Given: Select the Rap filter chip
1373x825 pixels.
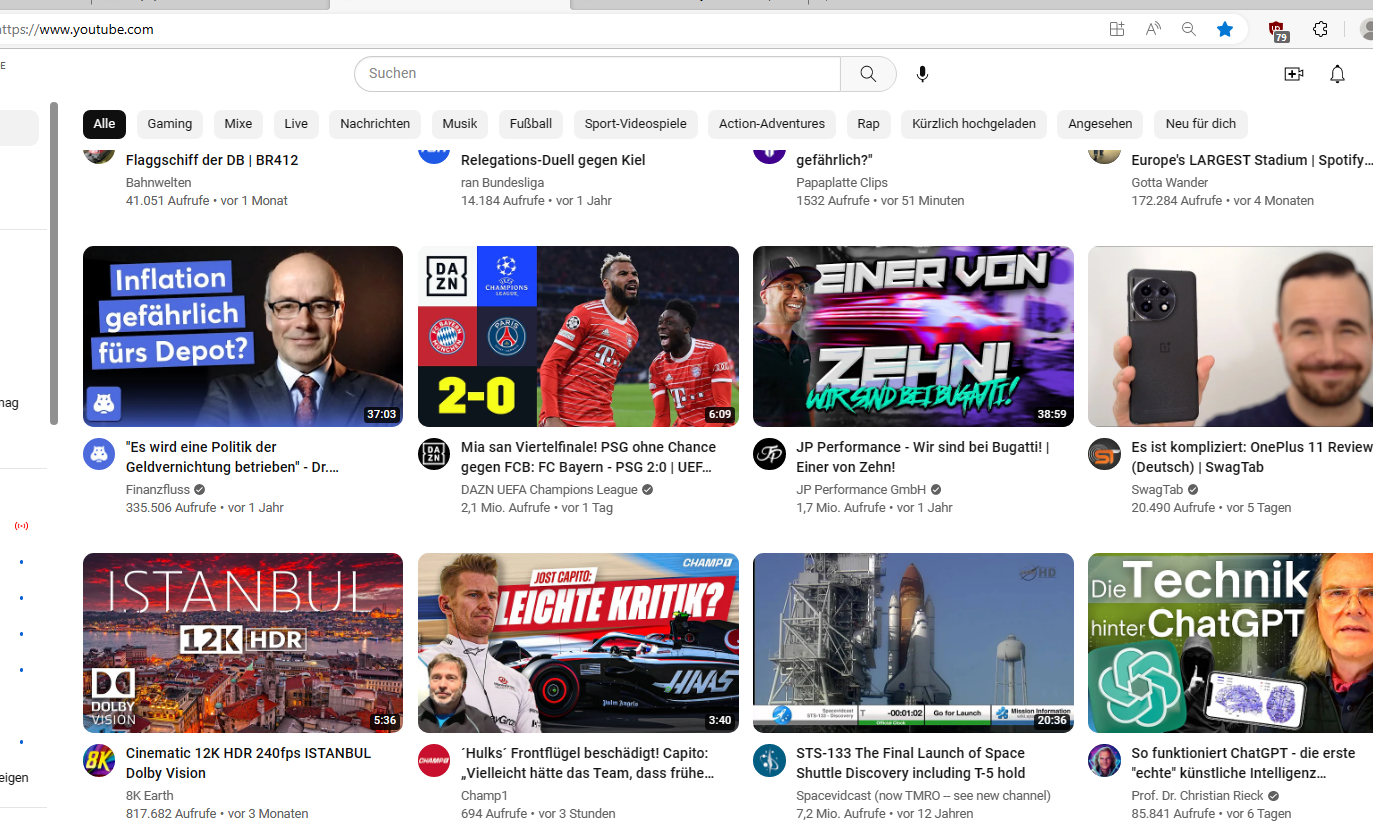Looking at the screenshot, I should coord(869,124).
